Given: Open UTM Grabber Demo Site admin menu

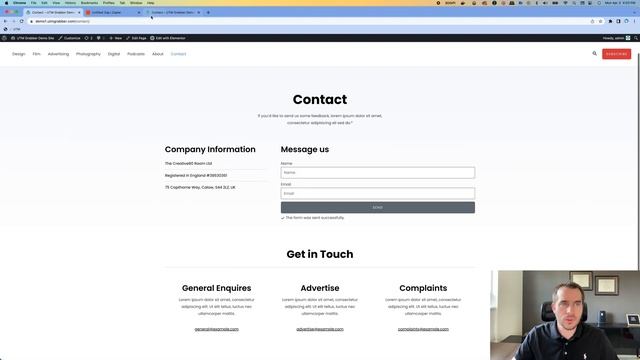Looking at the screenshot, I should (33, 38).
